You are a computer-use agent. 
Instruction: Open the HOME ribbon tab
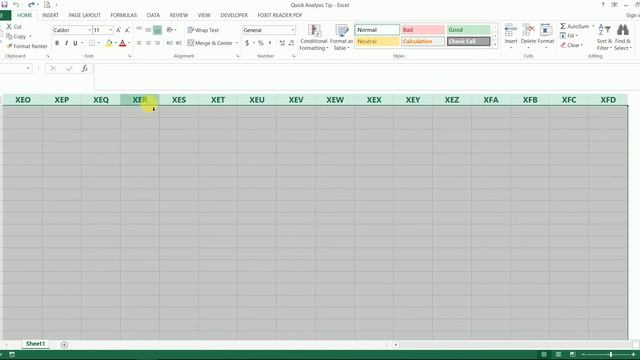[x=24, y=15]
